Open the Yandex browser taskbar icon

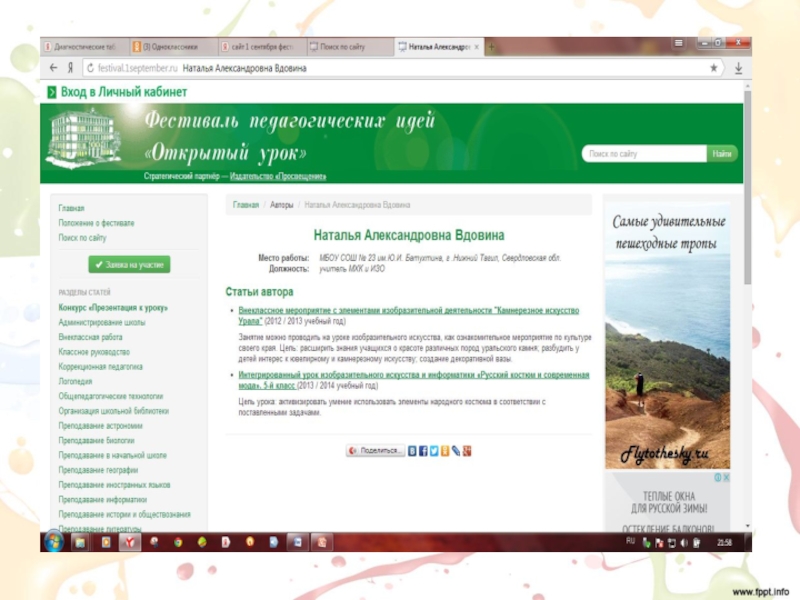click(130, 541)
